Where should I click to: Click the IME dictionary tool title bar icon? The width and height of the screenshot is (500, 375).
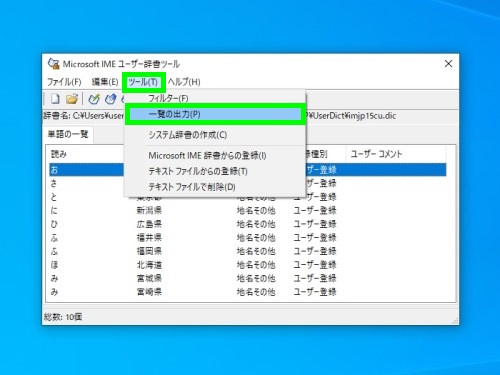tap(53, 63)
